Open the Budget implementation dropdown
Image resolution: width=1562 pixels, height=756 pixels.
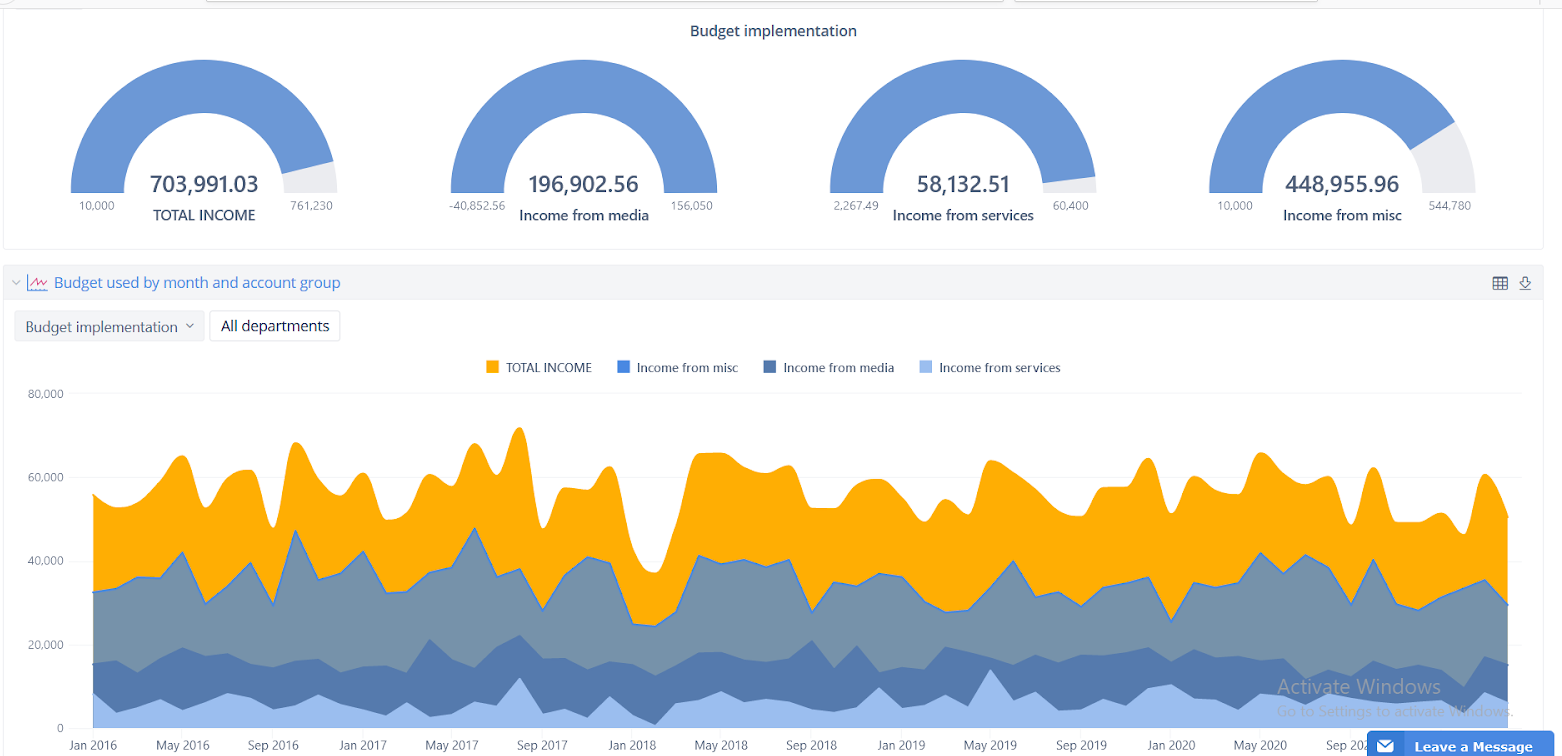coord(109,326)
